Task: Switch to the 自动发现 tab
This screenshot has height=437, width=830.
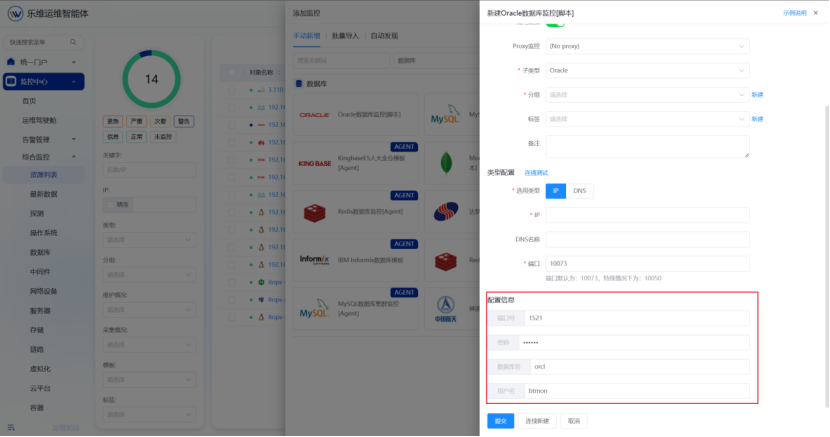Action: [x=384, y=36]
